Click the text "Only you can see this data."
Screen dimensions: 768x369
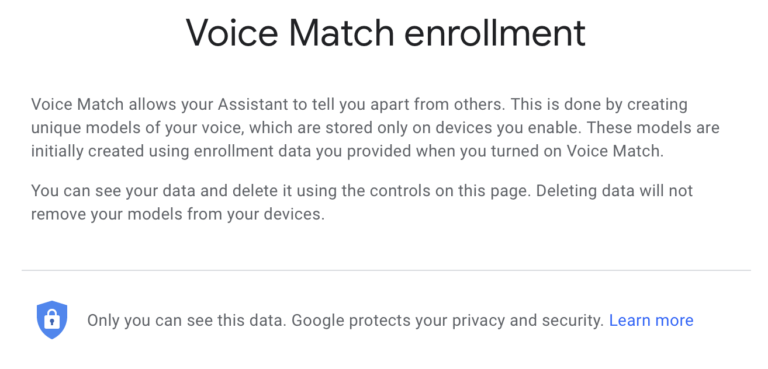click(x=187, y=321)
